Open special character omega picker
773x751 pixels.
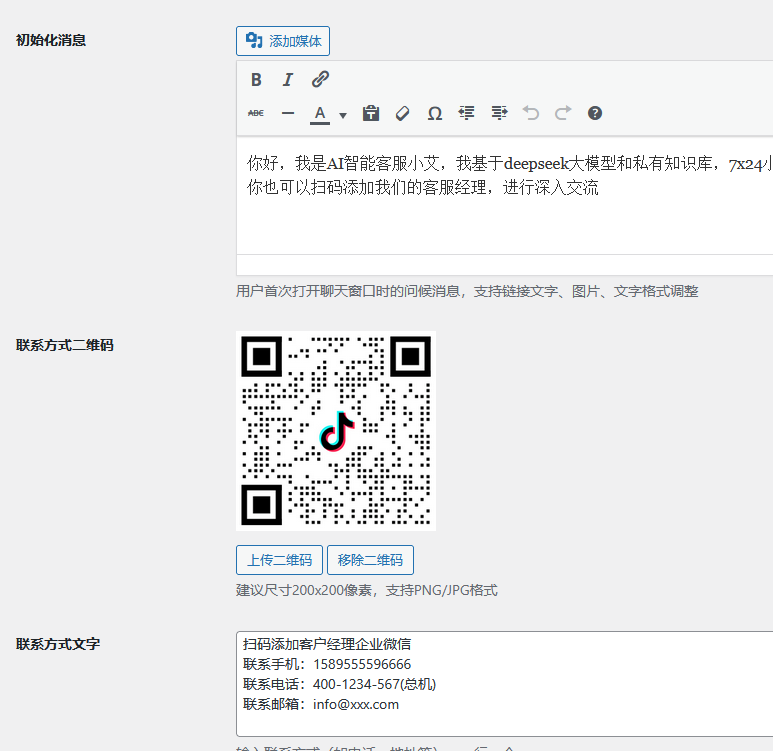[434, 113]
